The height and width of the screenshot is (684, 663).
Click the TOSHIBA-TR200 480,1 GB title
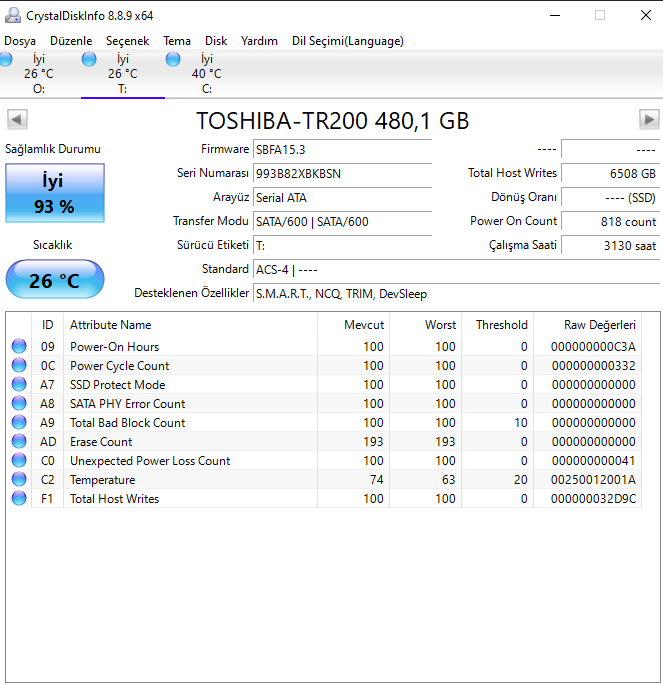pos(332,121)
